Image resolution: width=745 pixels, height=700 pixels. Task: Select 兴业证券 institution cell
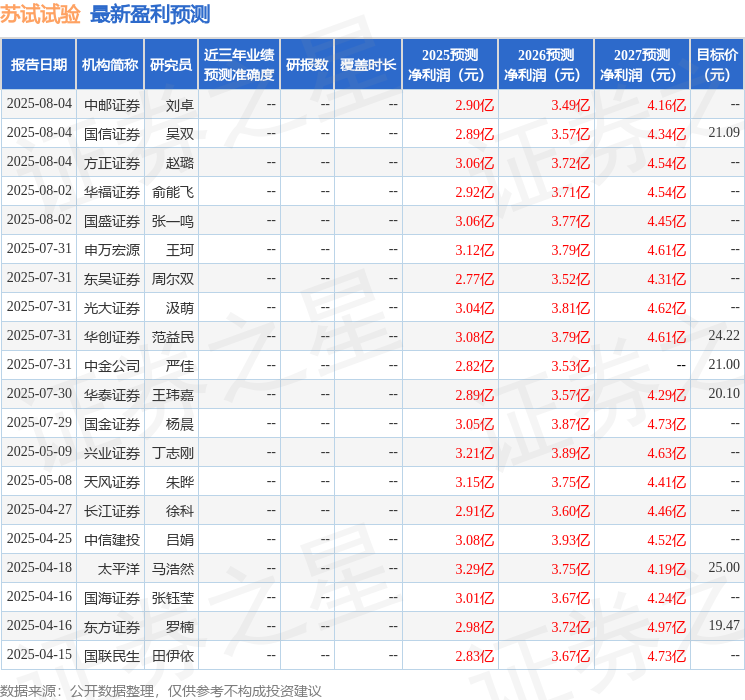click(x=112, y=453)
